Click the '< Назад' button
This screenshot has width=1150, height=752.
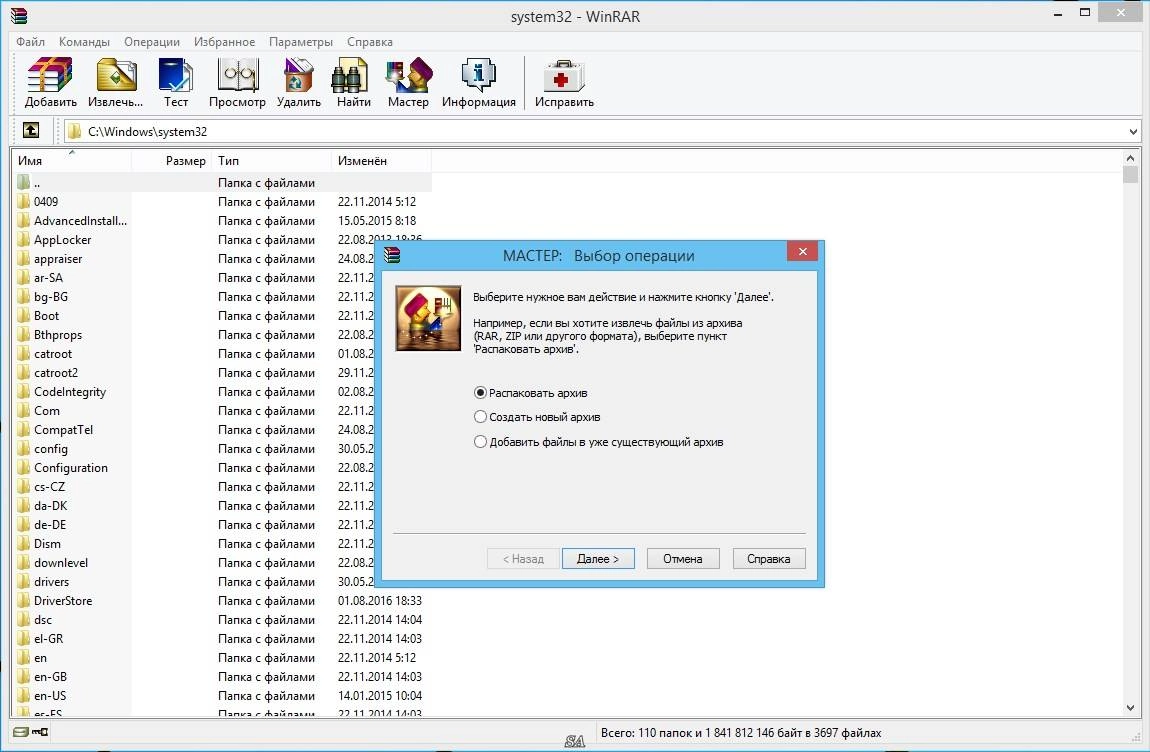[x=523, y=558]
